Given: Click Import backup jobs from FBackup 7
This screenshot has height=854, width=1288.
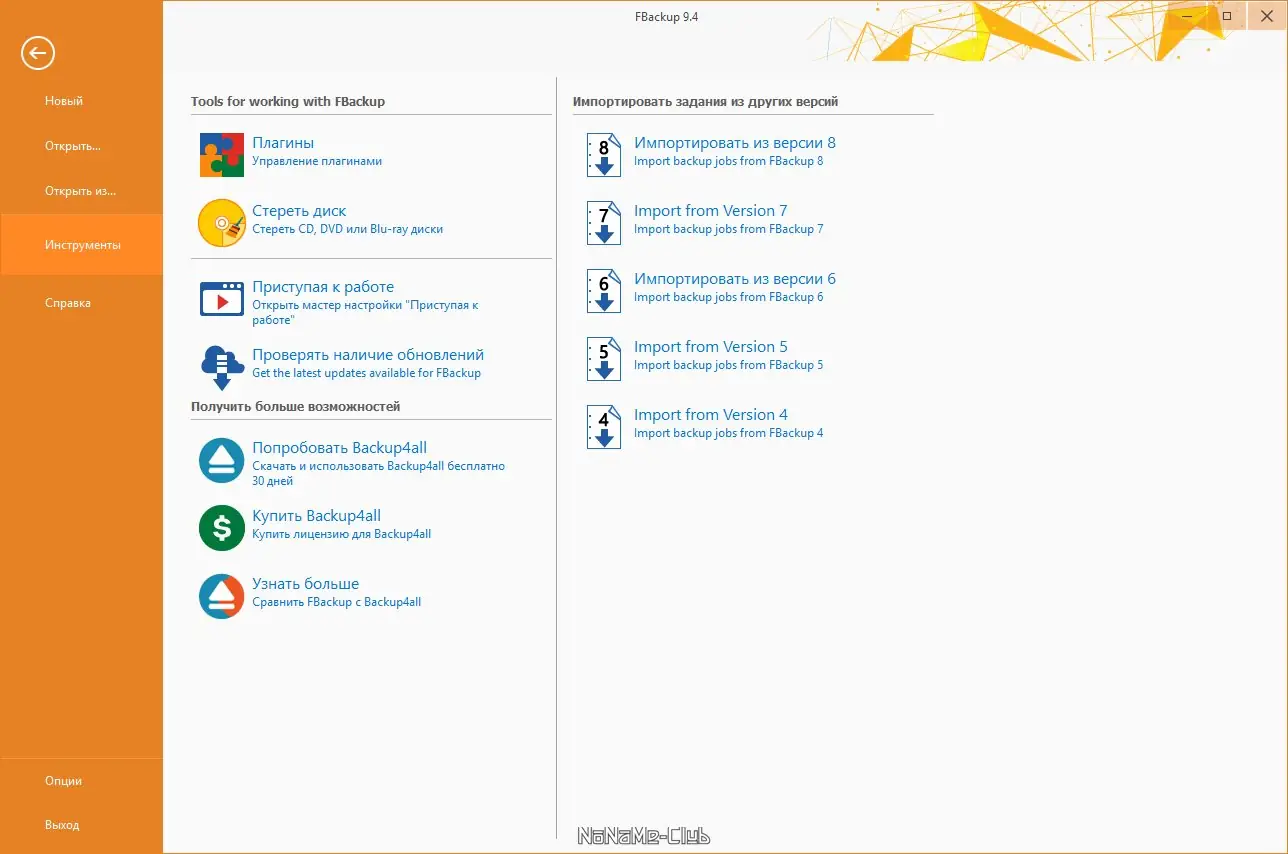Looking at the screenshot, I should (x=728, y=229).
